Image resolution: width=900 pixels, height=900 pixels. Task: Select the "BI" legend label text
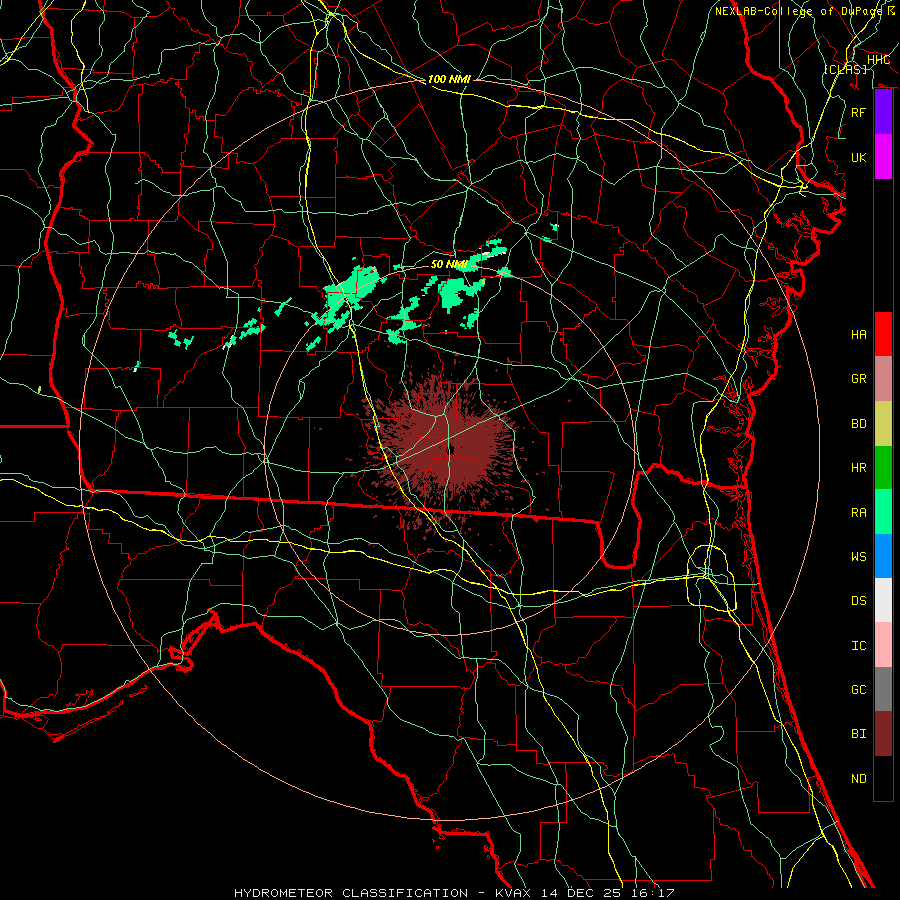point(858,734)
